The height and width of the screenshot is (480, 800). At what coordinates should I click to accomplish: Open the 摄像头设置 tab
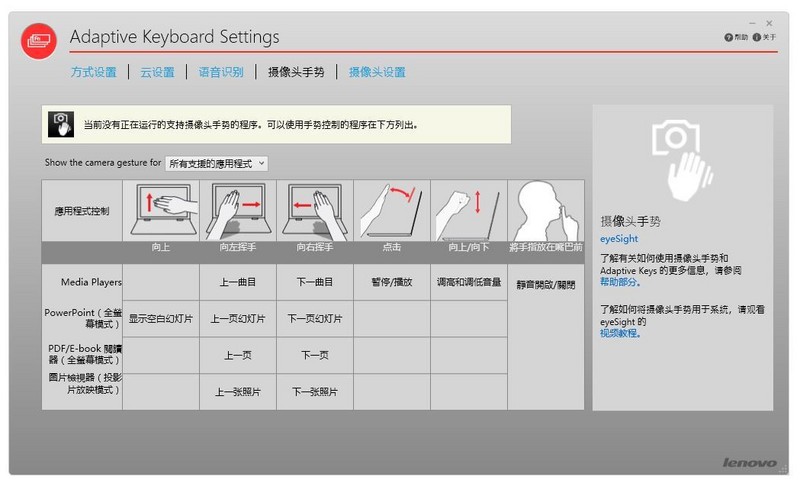376,72
